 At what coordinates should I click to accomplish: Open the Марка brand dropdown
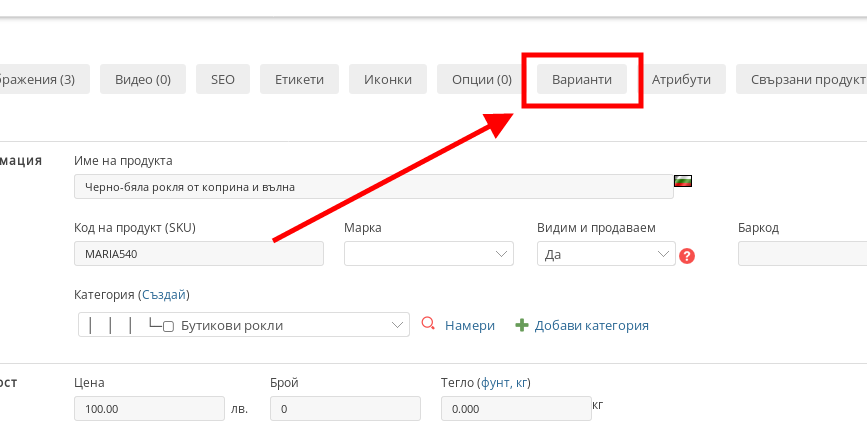point(428,254)
